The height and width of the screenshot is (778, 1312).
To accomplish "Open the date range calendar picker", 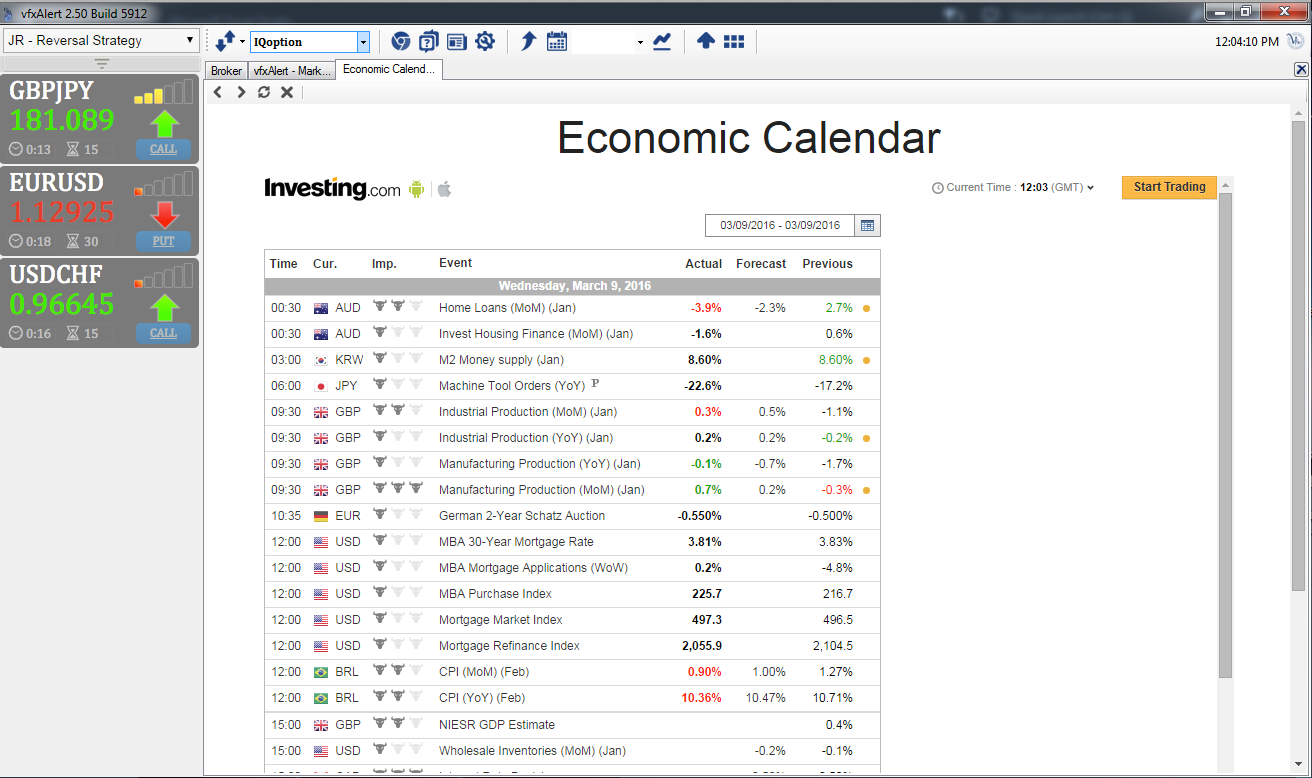I will click(x=867, y=225).
